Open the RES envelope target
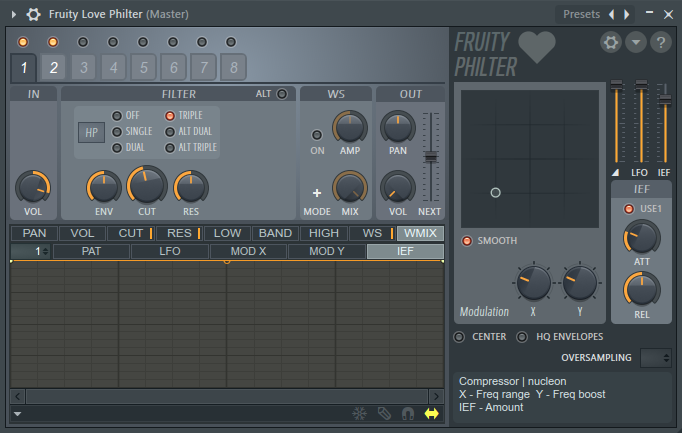The width and height of the screenshot is (682, 433). coord(179,233)
